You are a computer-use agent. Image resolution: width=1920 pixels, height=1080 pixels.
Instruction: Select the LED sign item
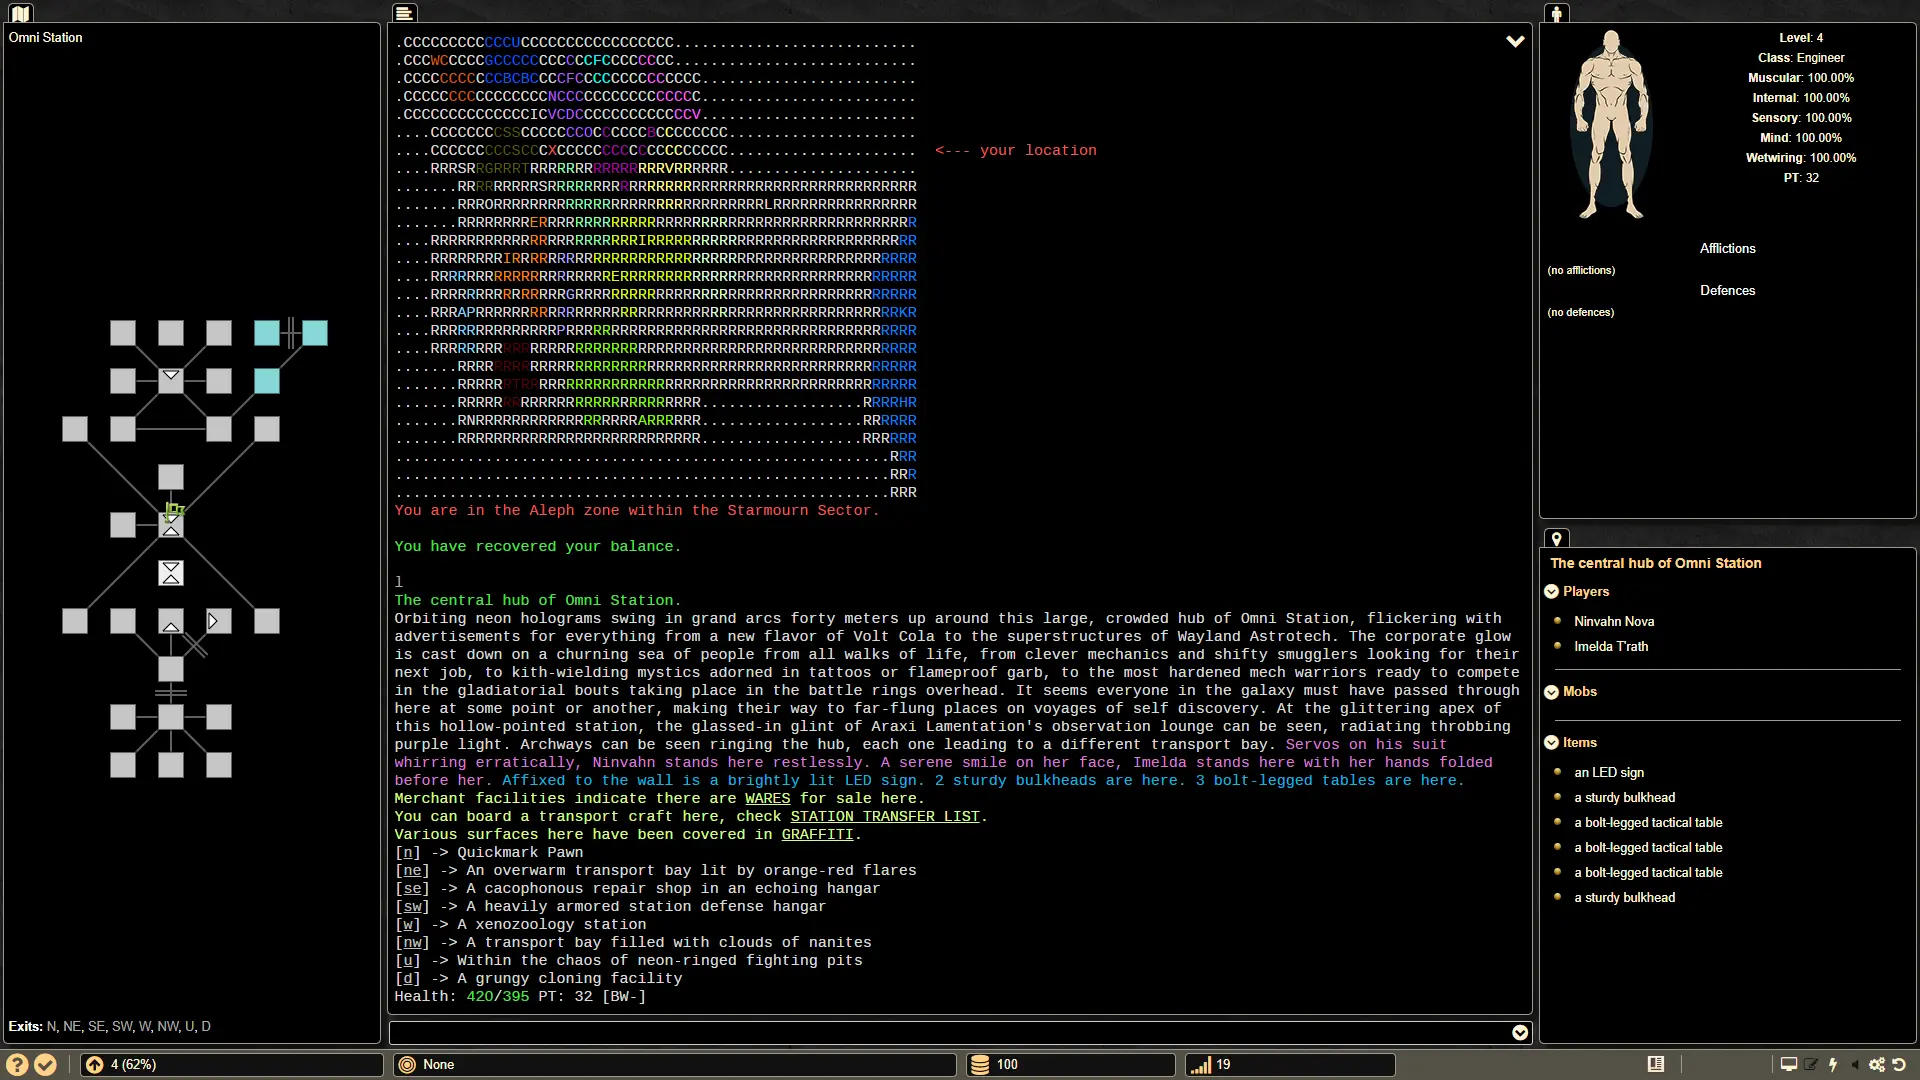point(1609,773)
